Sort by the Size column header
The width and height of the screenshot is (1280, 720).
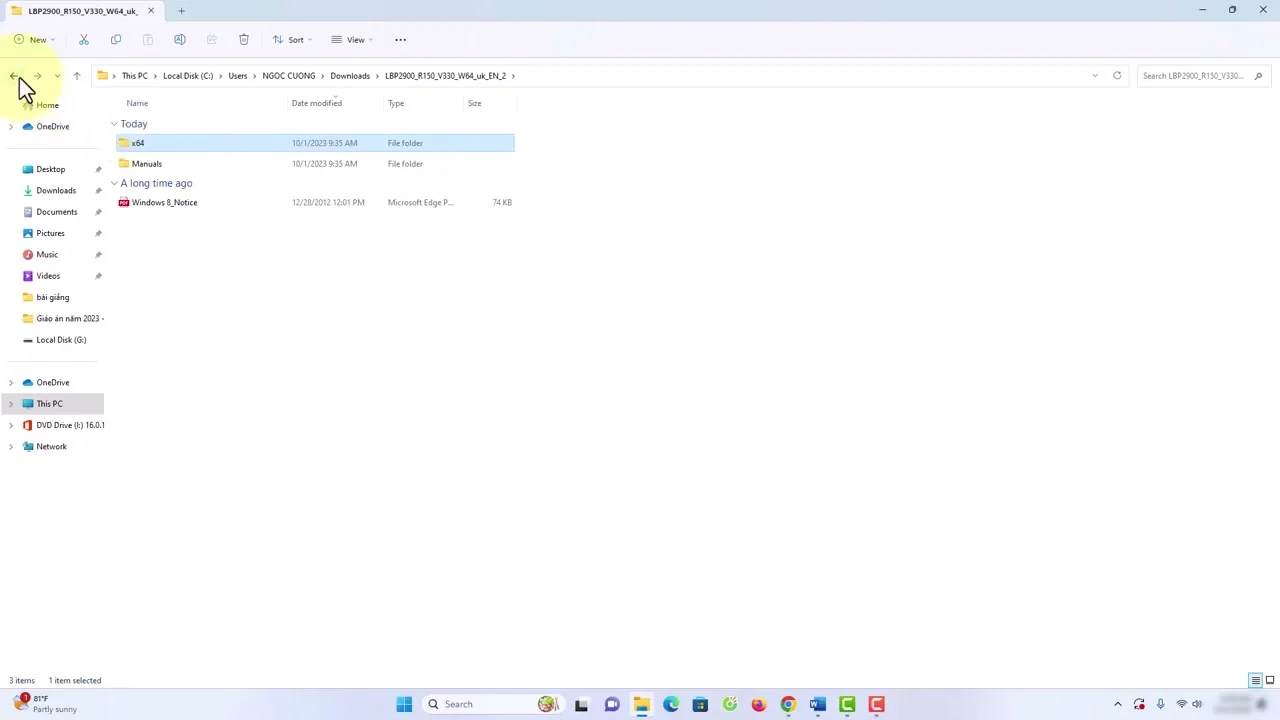(x=475, y=103)
